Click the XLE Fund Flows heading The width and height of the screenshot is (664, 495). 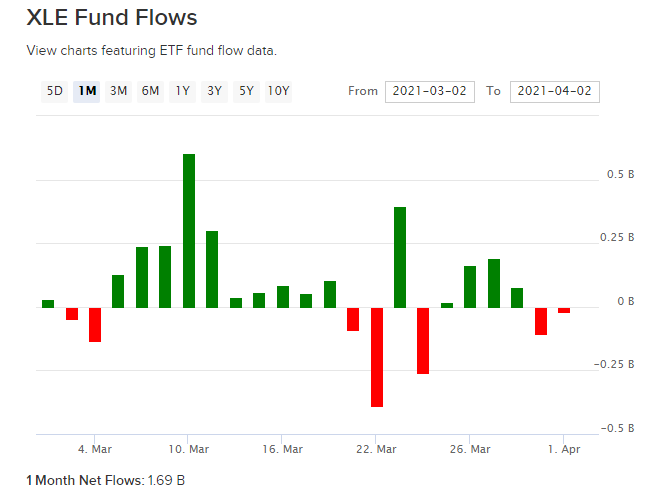111,18
